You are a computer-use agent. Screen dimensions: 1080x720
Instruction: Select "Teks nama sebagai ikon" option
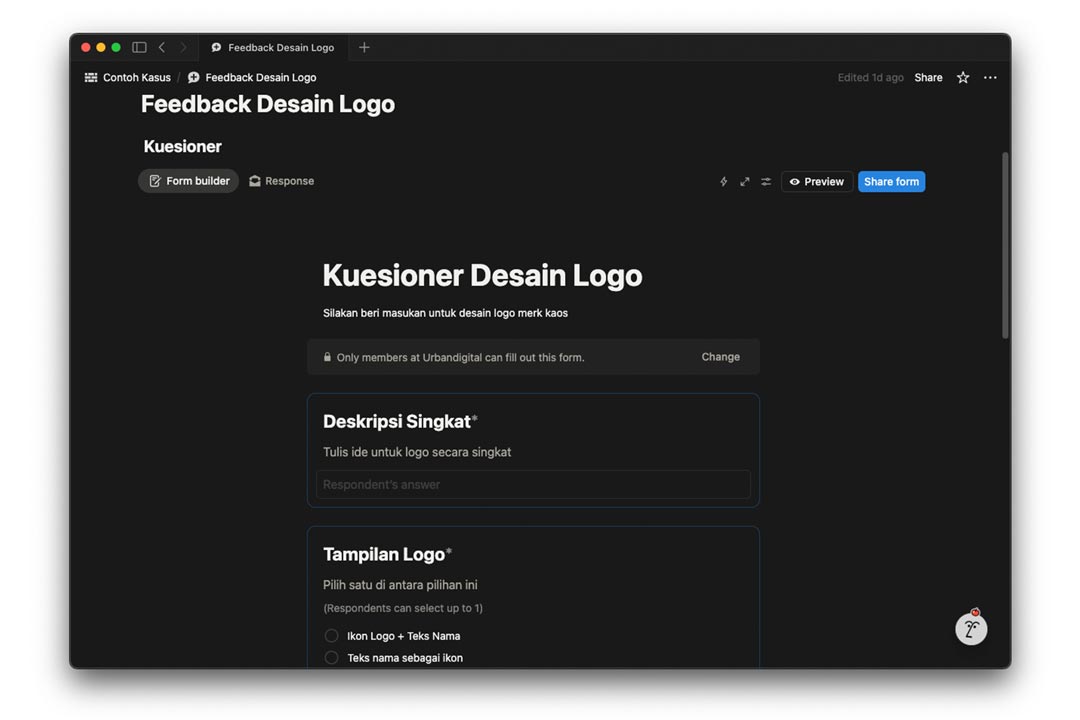pyautogui.click(x=332, y=658)
